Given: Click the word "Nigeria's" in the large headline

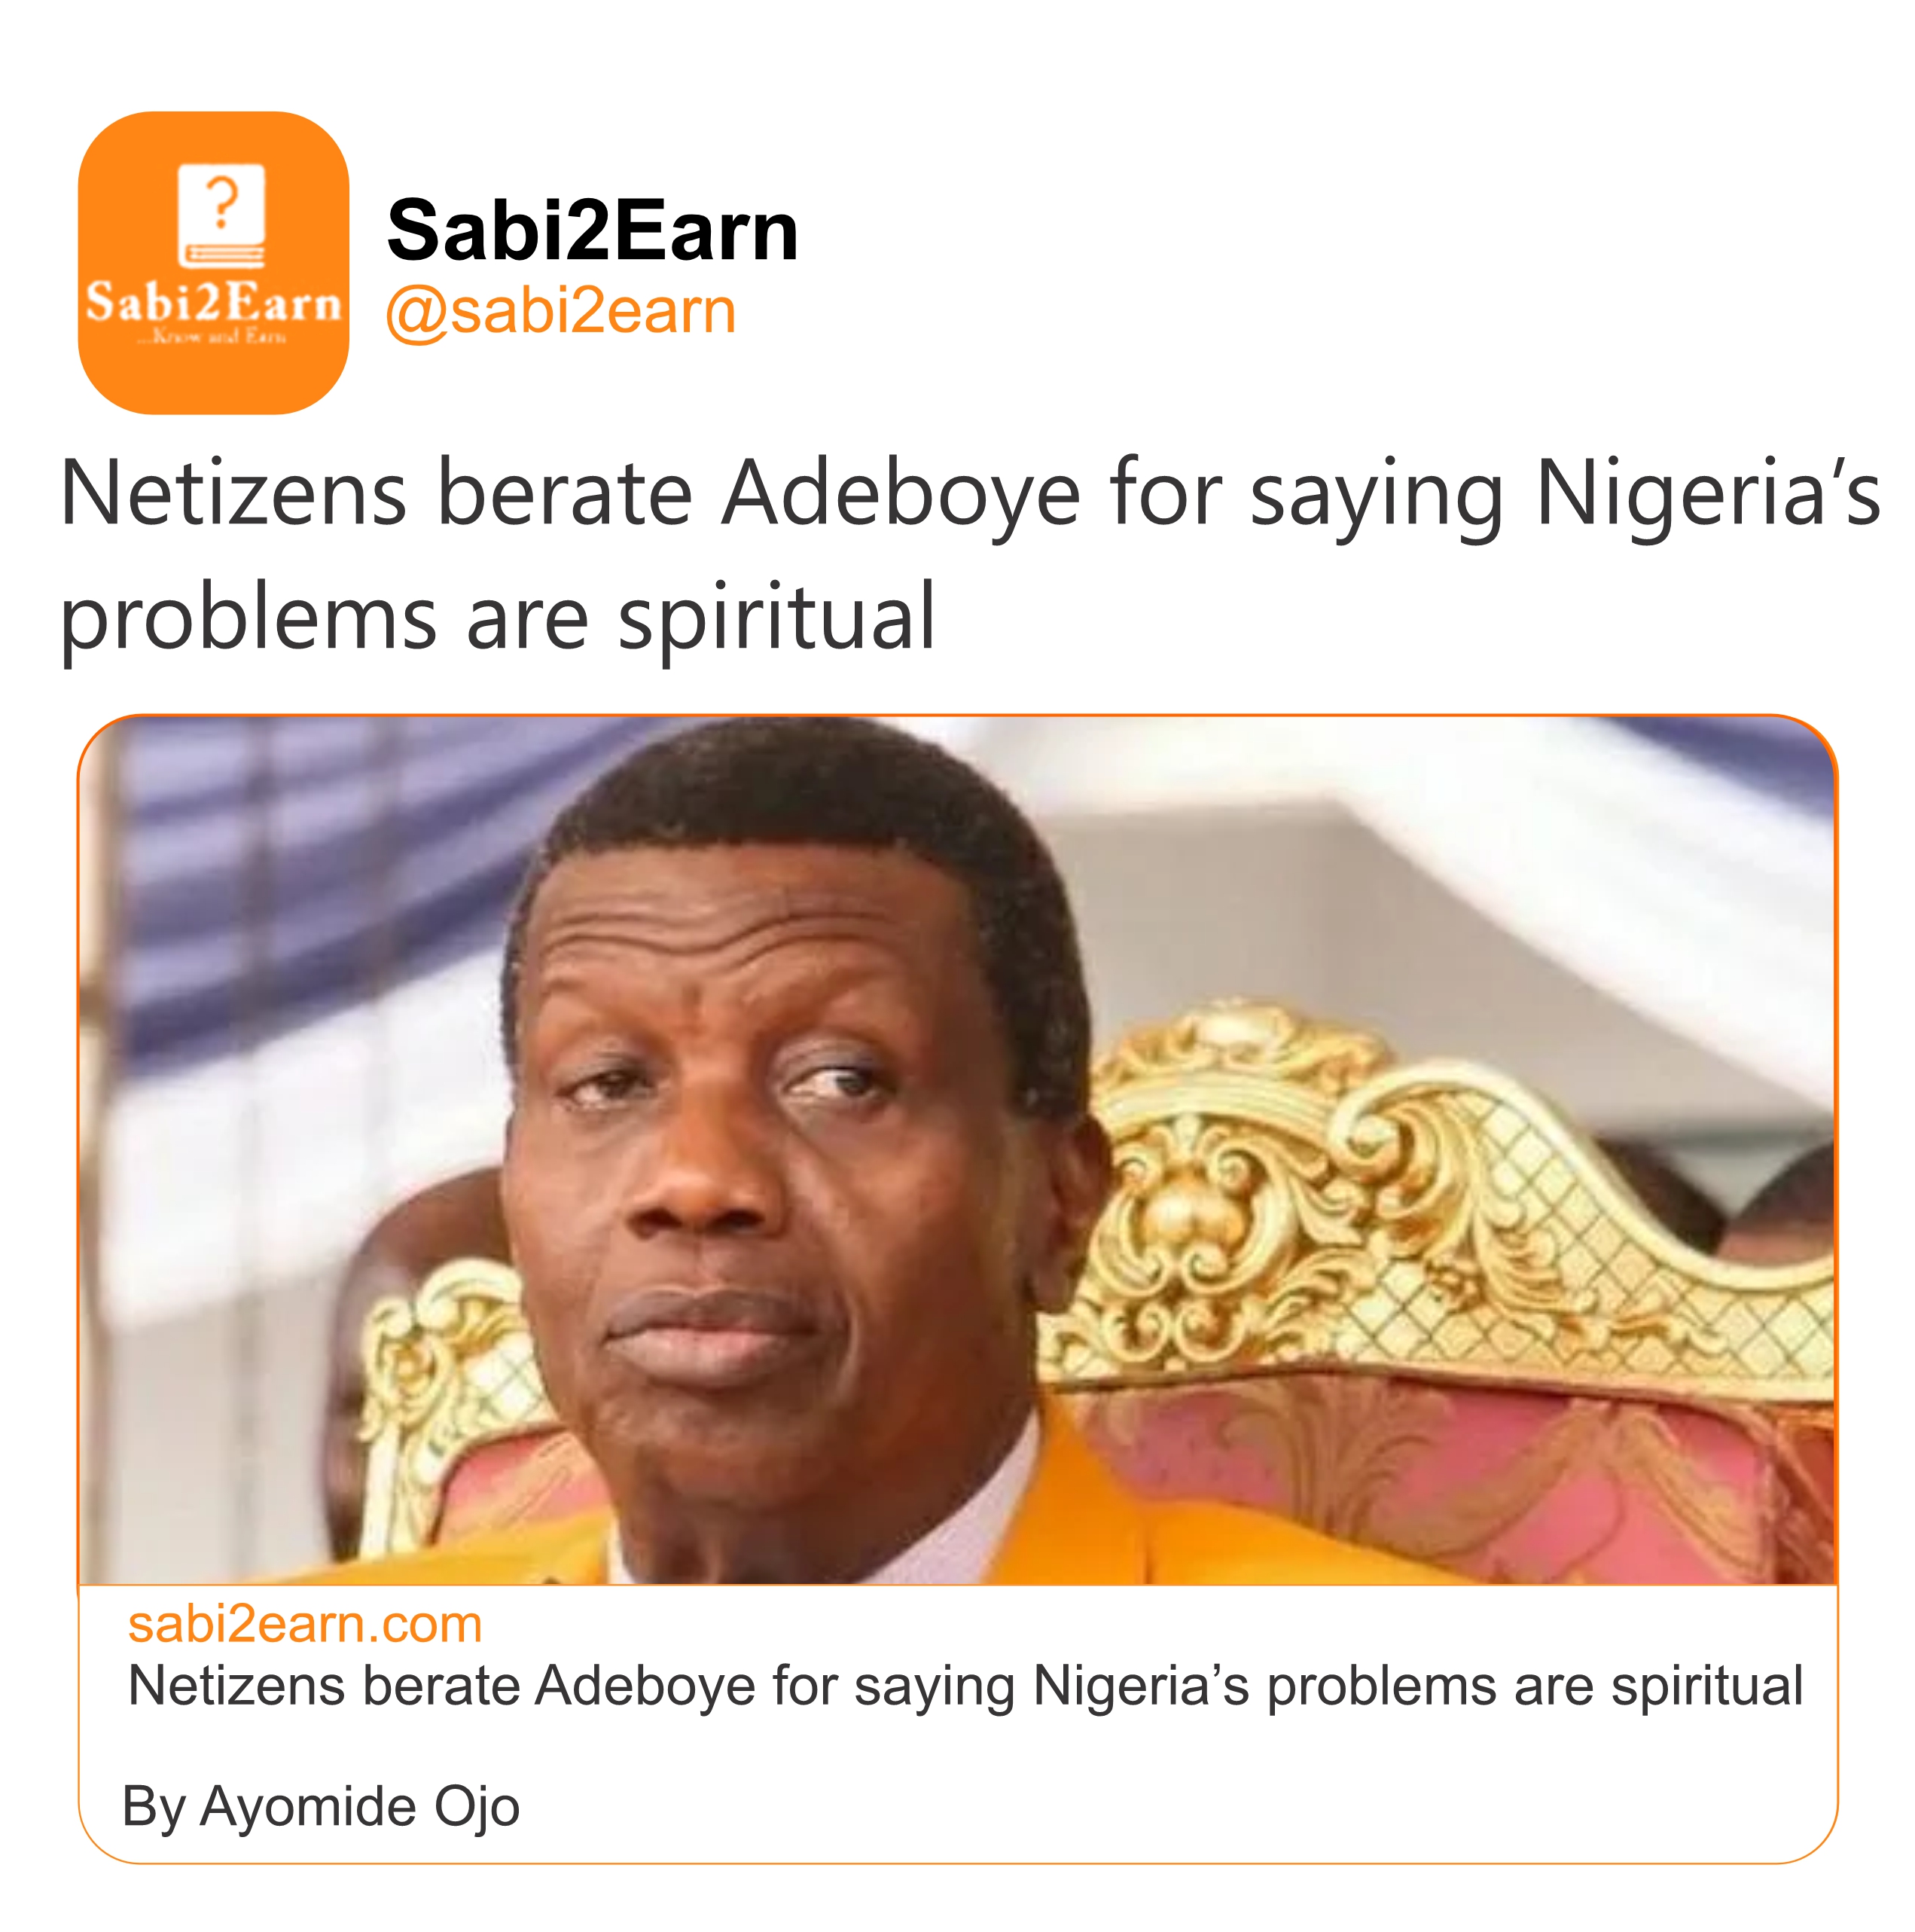Looking at the screenshot, I should click(x=1706, y=493).
